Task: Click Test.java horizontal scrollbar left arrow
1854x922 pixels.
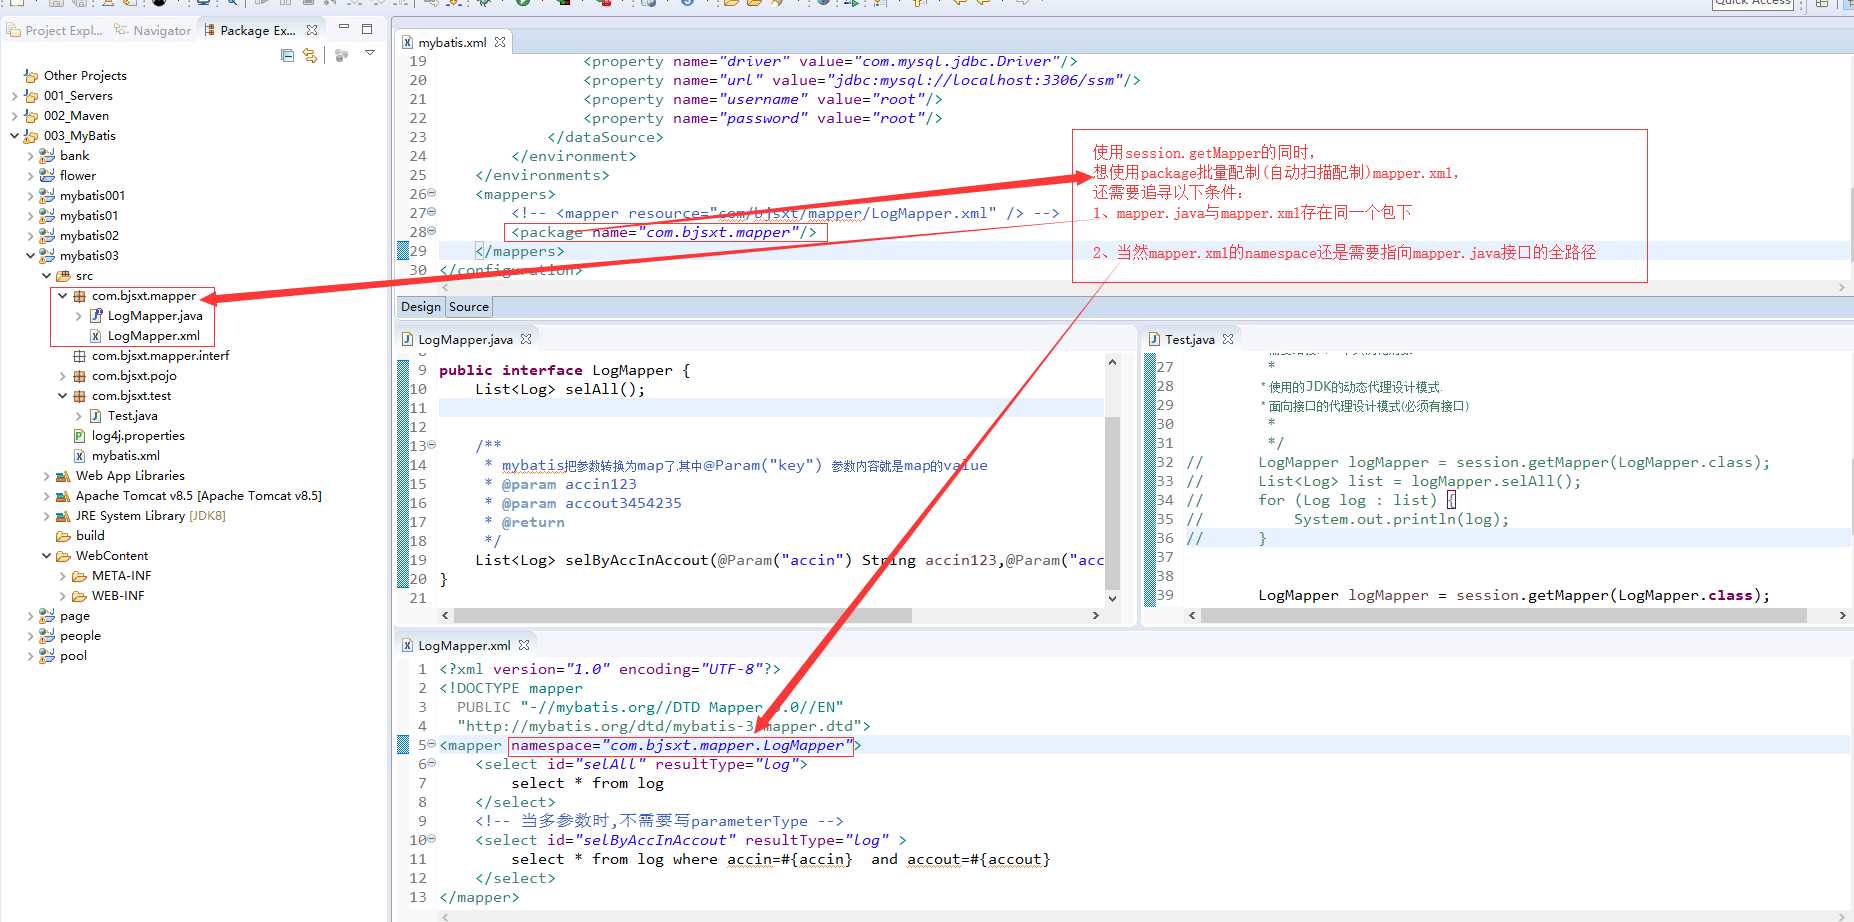Action: click(x=1192, y=615)
